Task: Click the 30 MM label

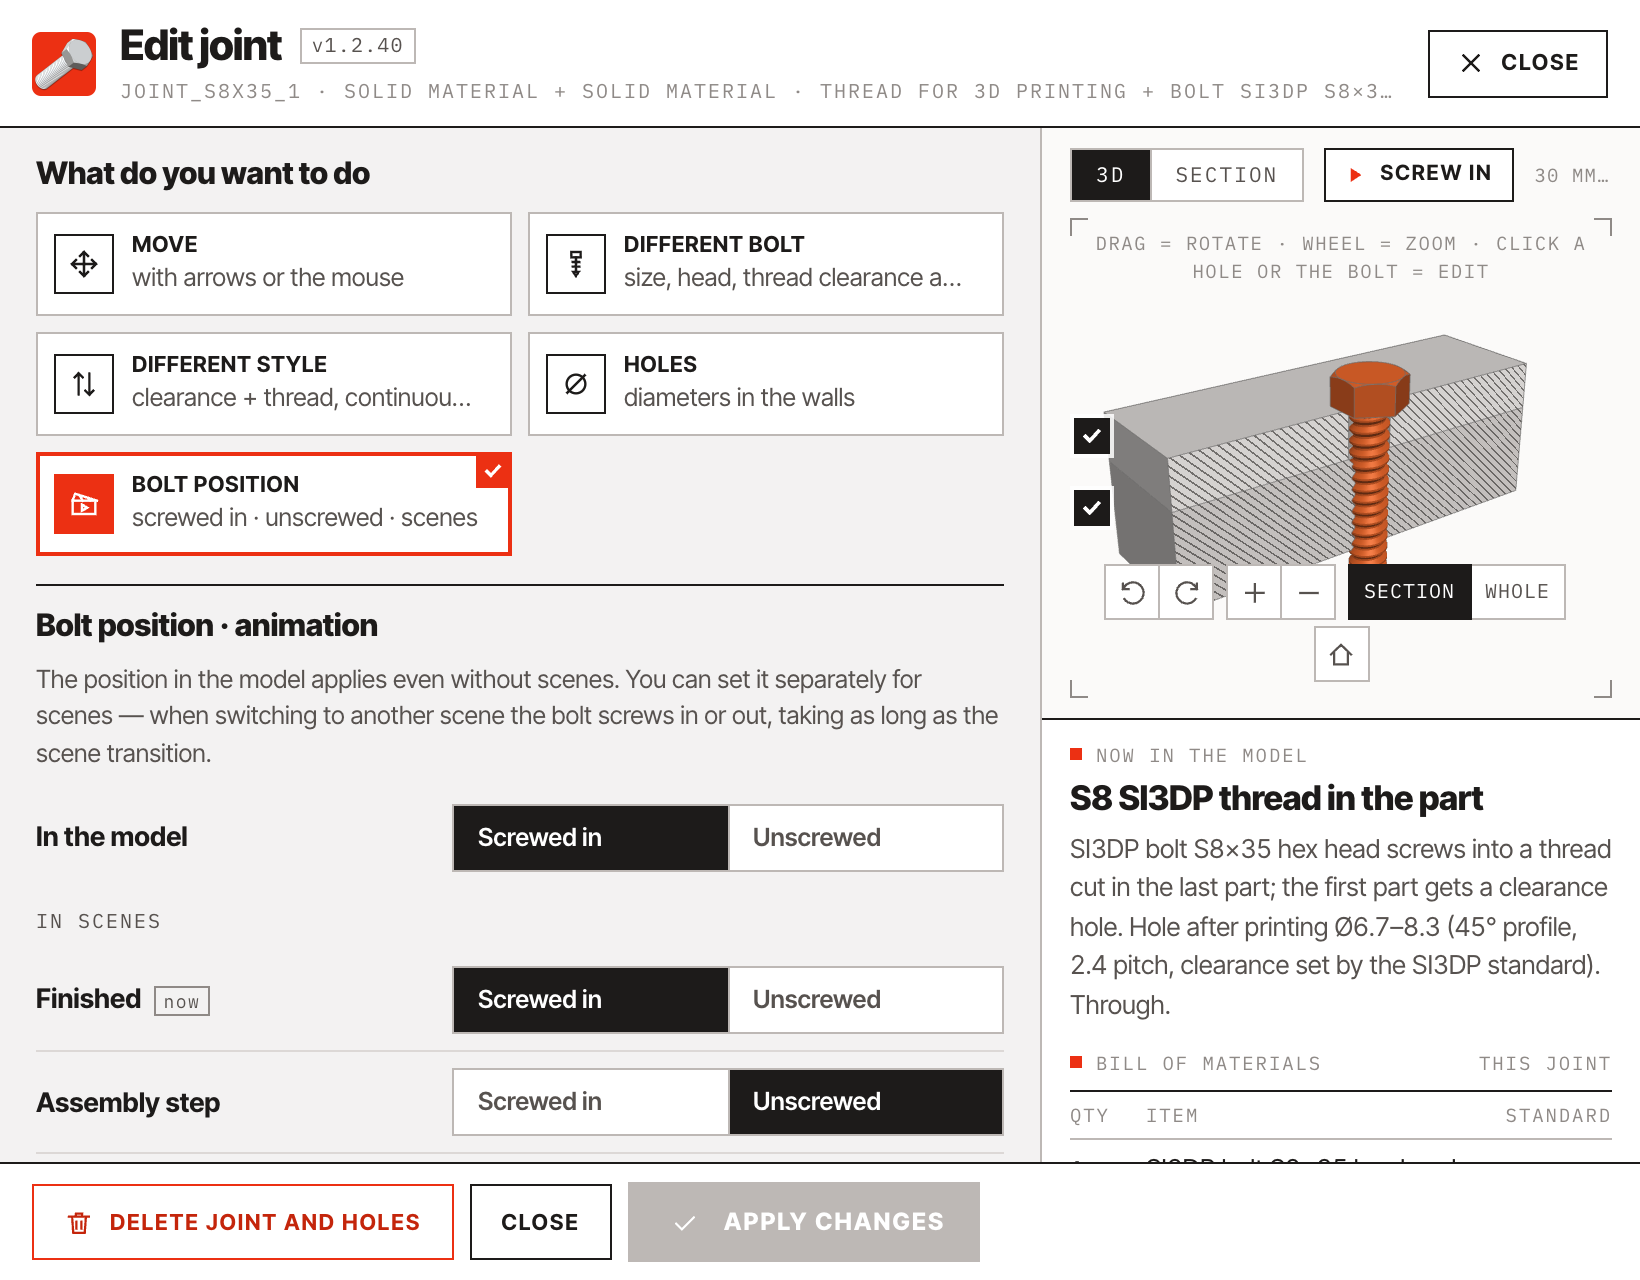Action: click(1572, 176)
